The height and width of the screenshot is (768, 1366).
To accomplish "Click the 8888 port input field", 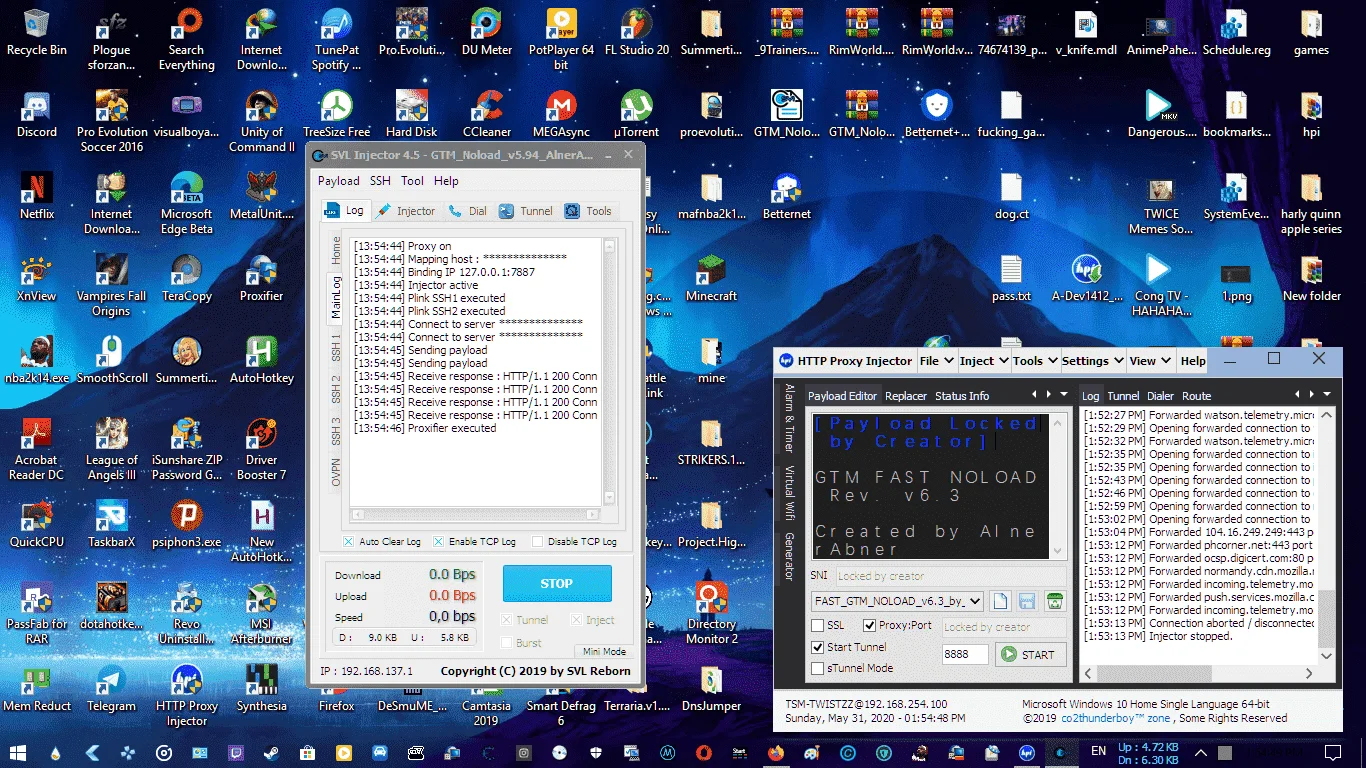I will (x=964, y=654).
